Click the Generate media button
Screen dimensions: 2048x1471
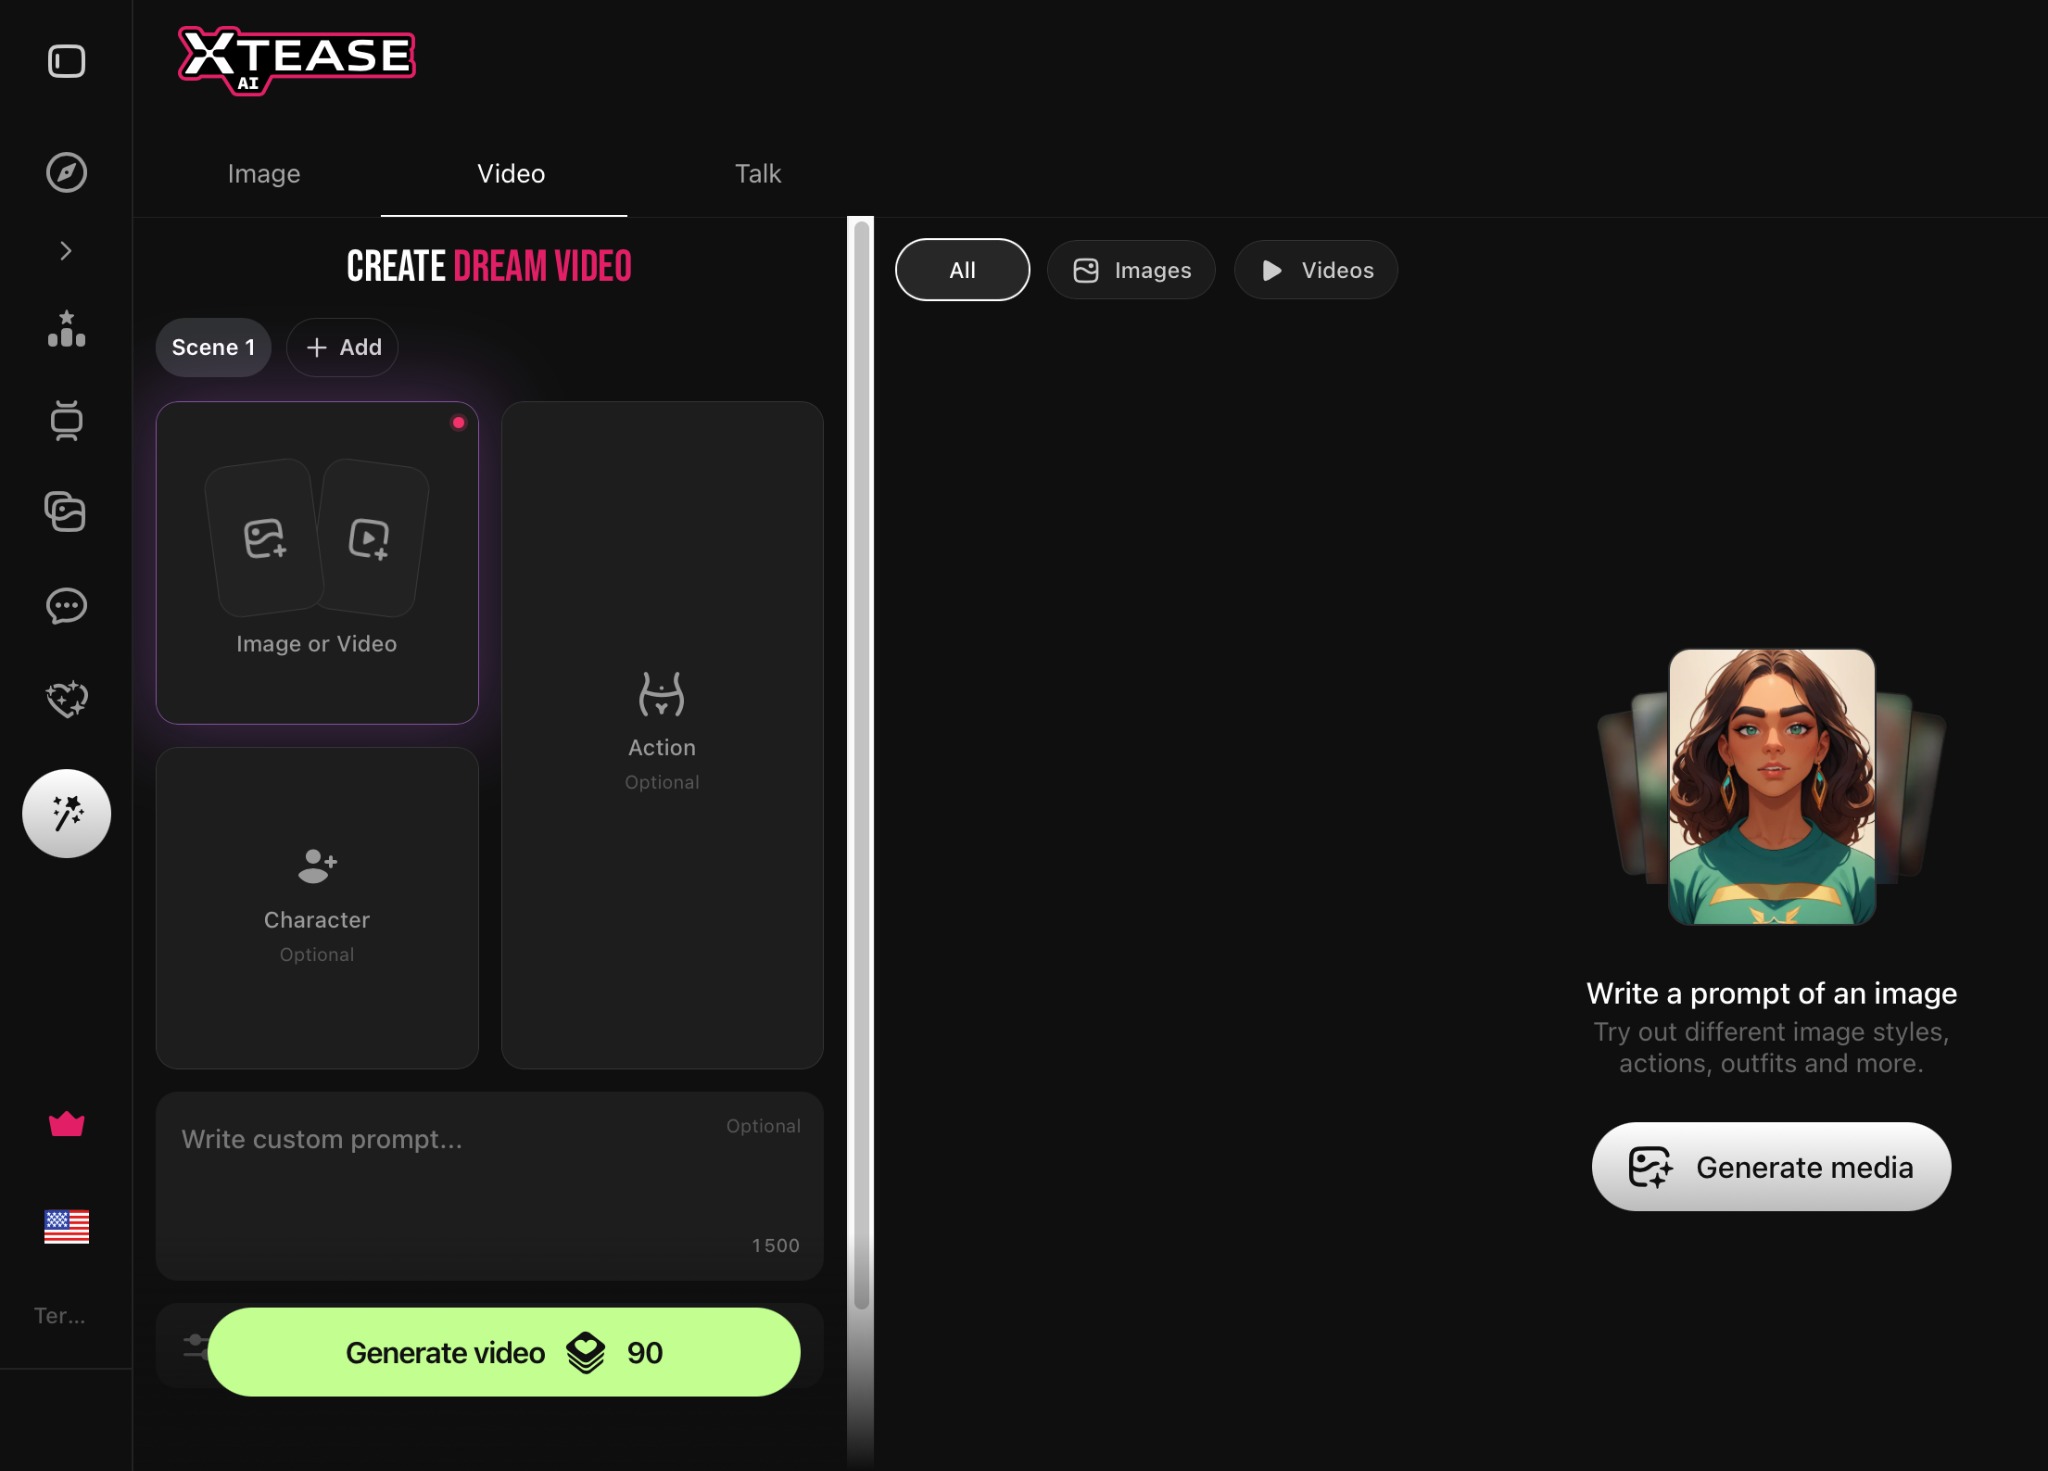click(x=1771, y=1167)
